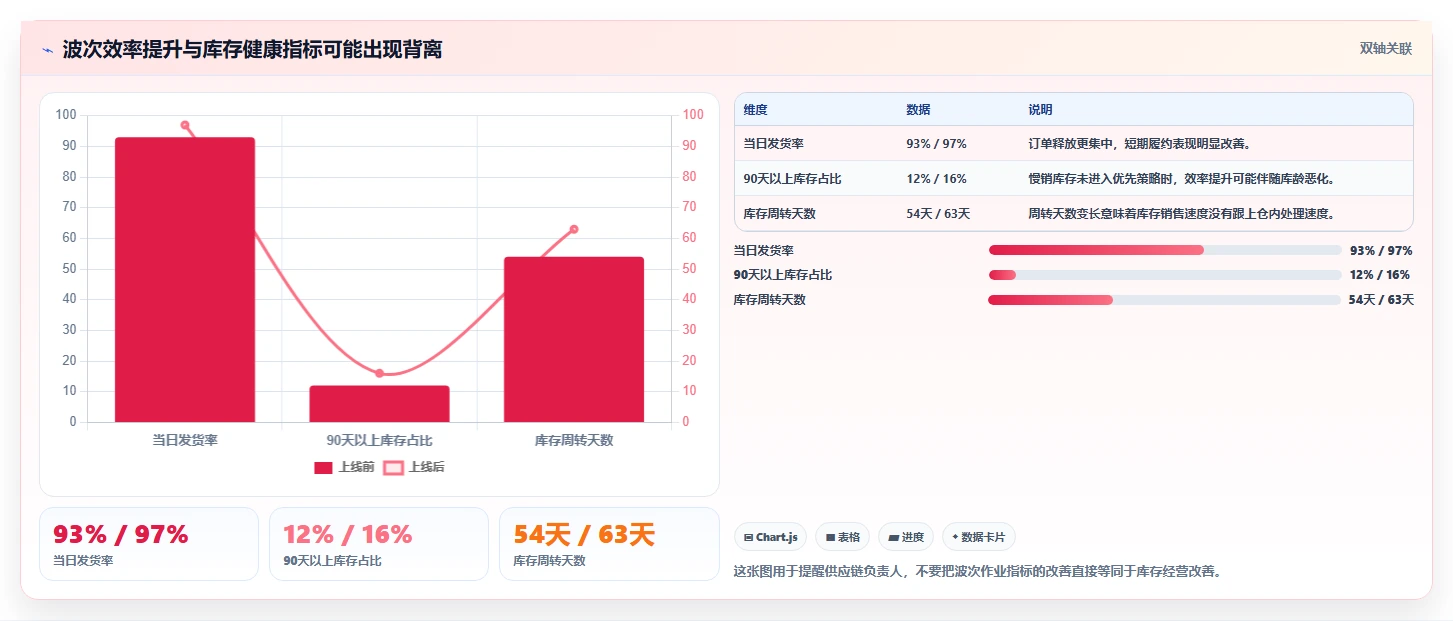Click the 12% / 16% table cell
The image size is (1453, 621).
pos(936,179)
